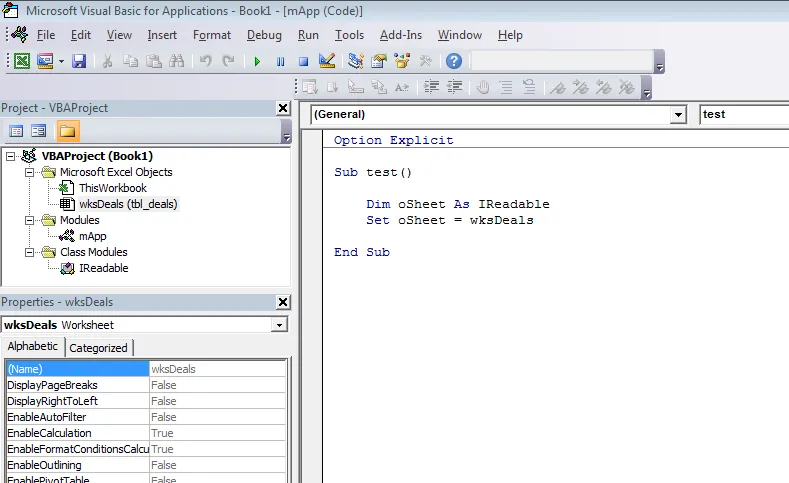Viewport: 789px width, 483px height.
Task: Toggle Breakpoint hand icon
Action: (483, 87)
